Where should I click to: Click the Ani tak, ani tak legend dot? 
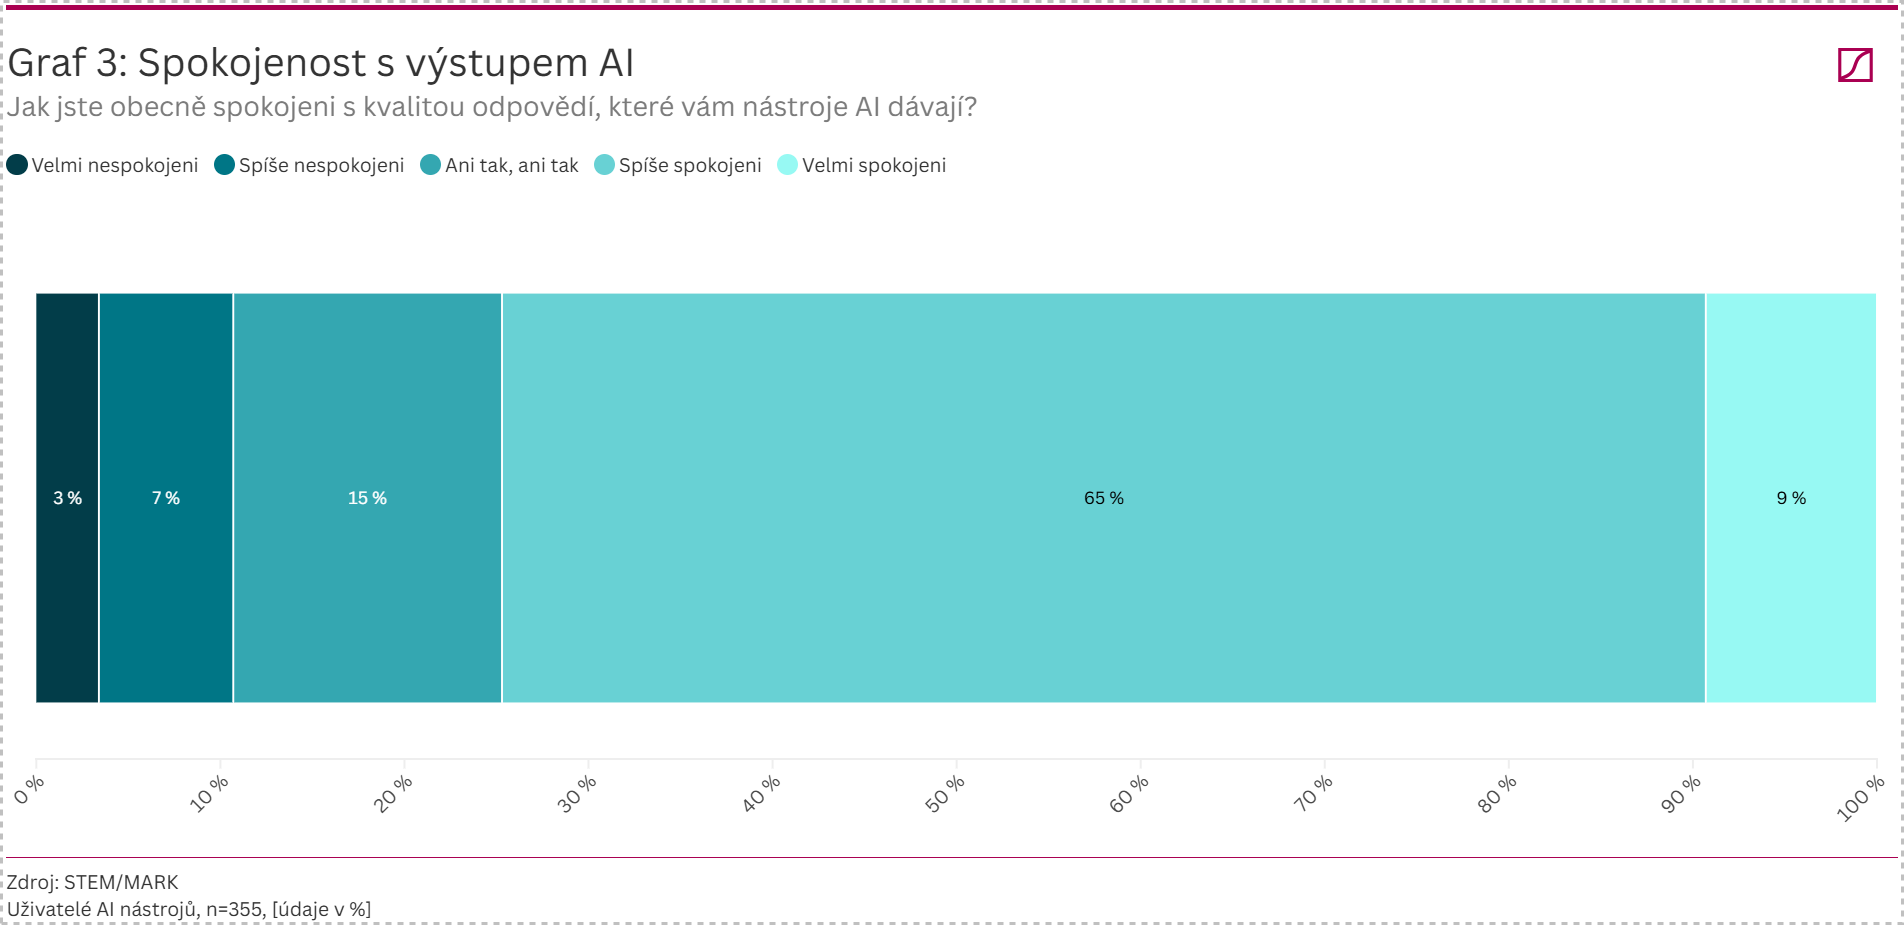[430, 165]
